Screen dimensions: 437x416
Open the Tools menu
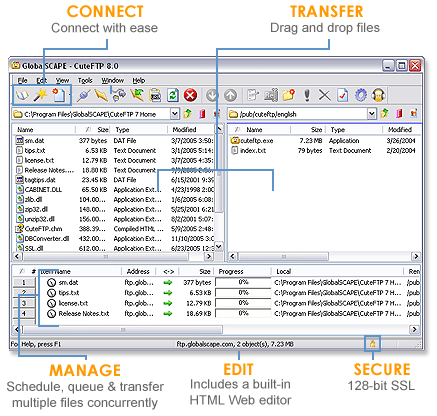[x=85, y=80]
